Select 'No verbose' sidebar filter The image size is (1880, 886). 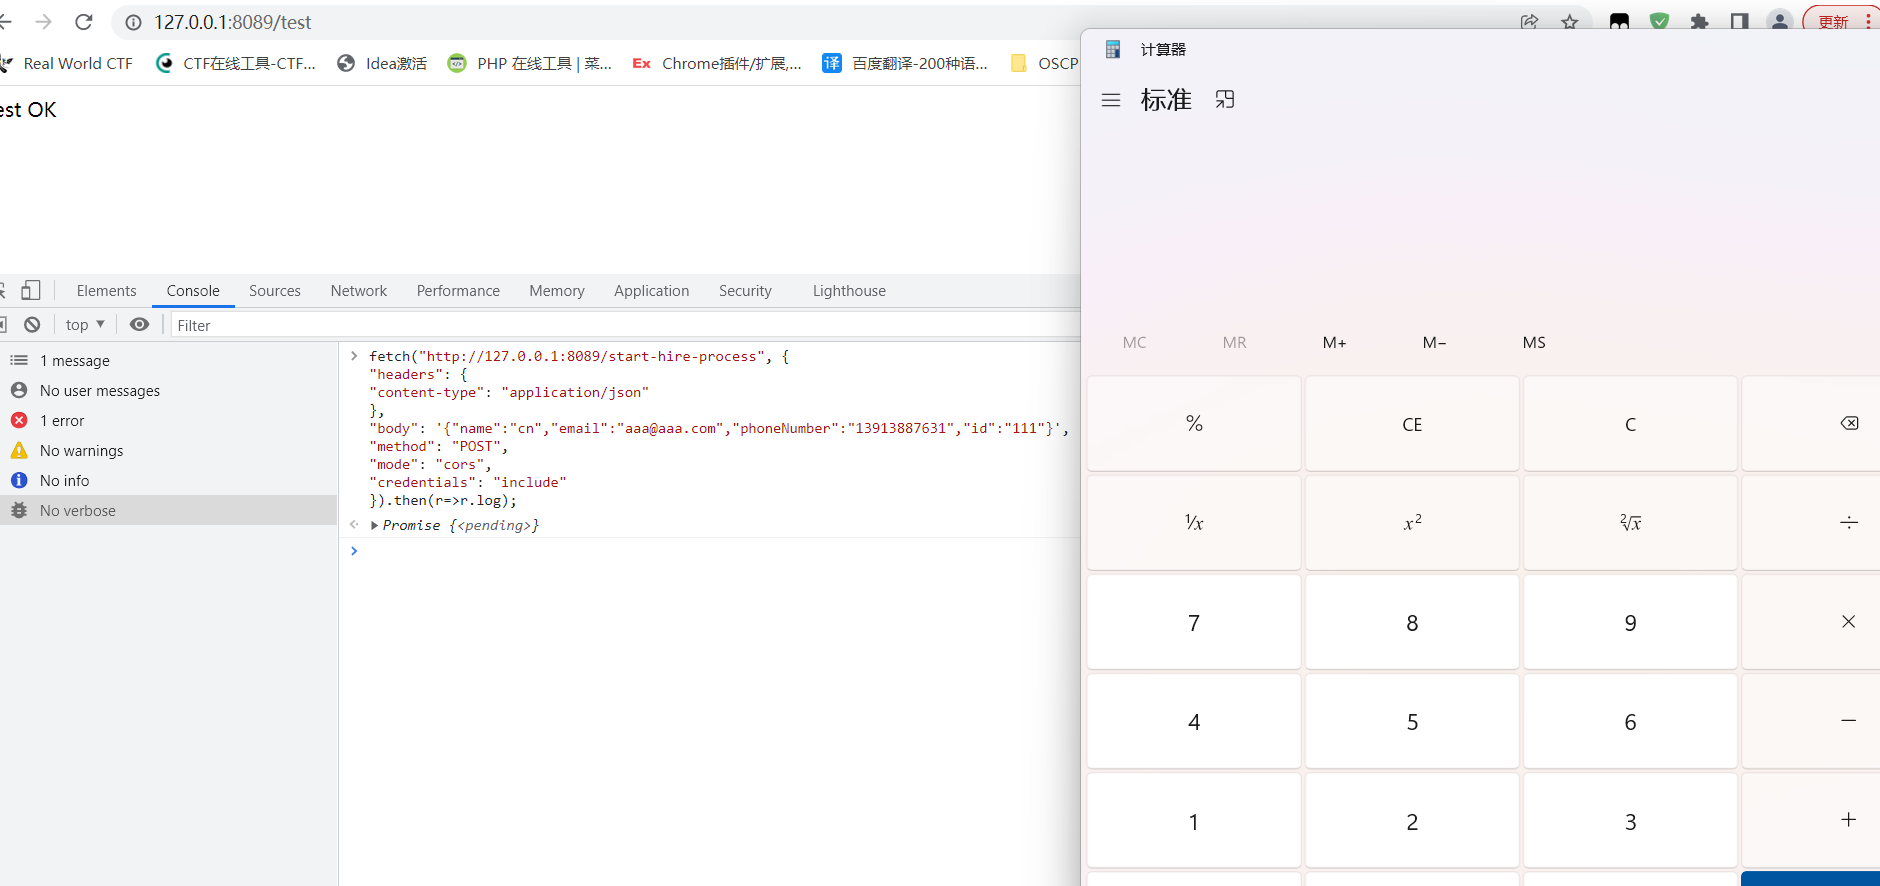pyautogui.click(x=168, y=510)
